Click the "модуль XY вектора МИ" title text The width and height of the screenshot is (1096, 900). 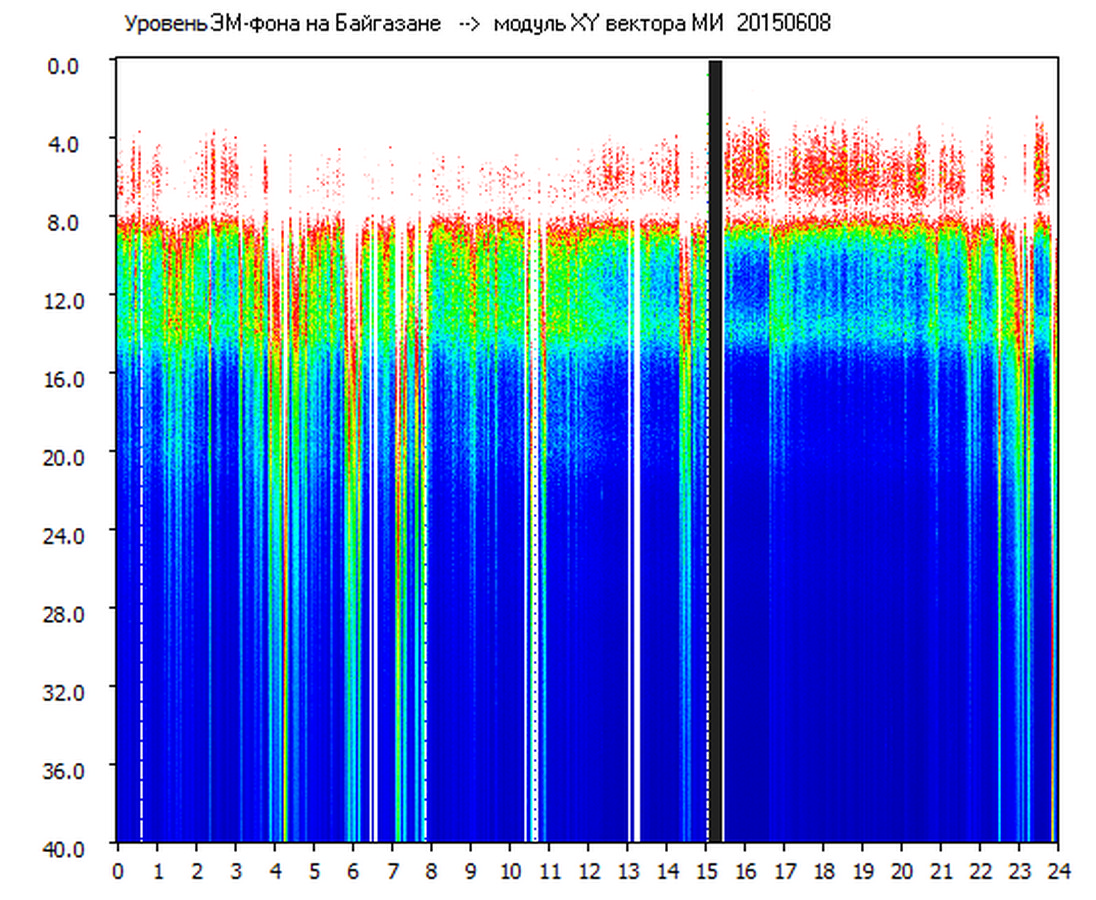coord(610,23)
